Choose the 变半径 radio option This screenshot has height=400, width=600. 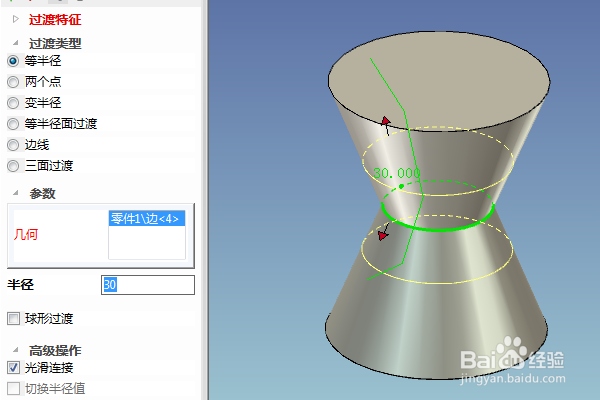pyautogui.click(x=13, y=103)
